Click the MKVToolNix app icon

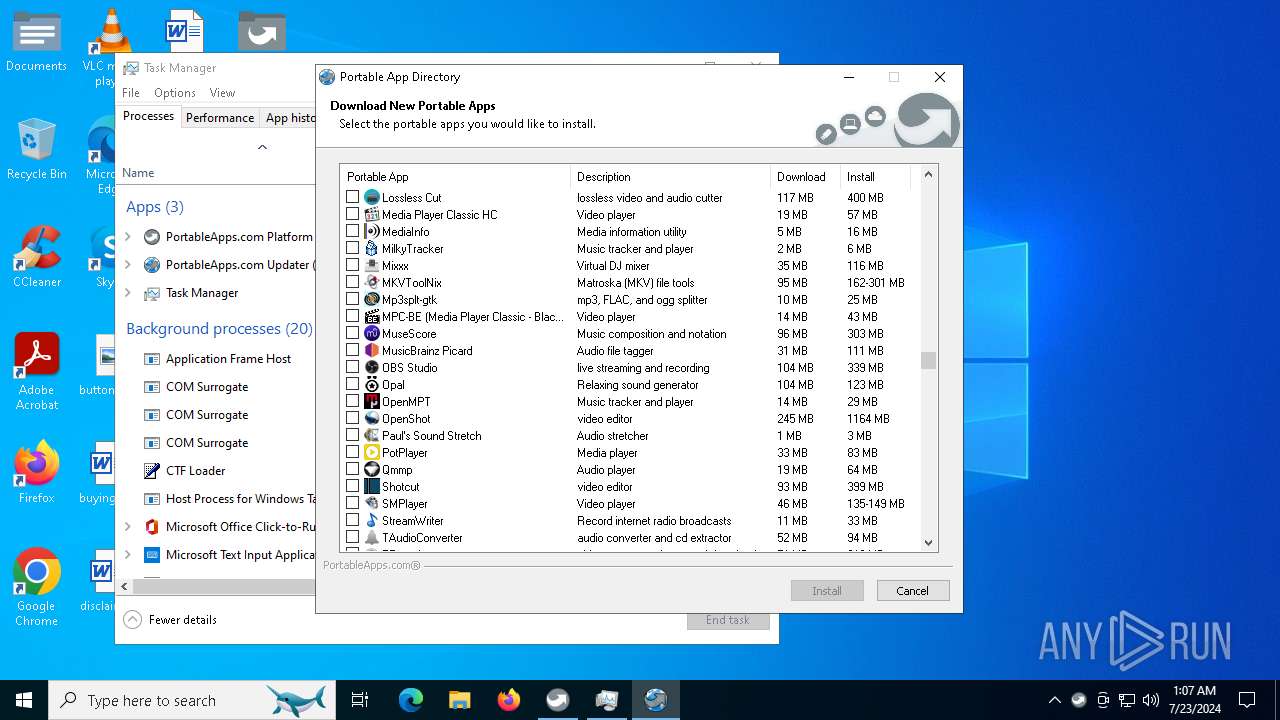coord(372,282)
